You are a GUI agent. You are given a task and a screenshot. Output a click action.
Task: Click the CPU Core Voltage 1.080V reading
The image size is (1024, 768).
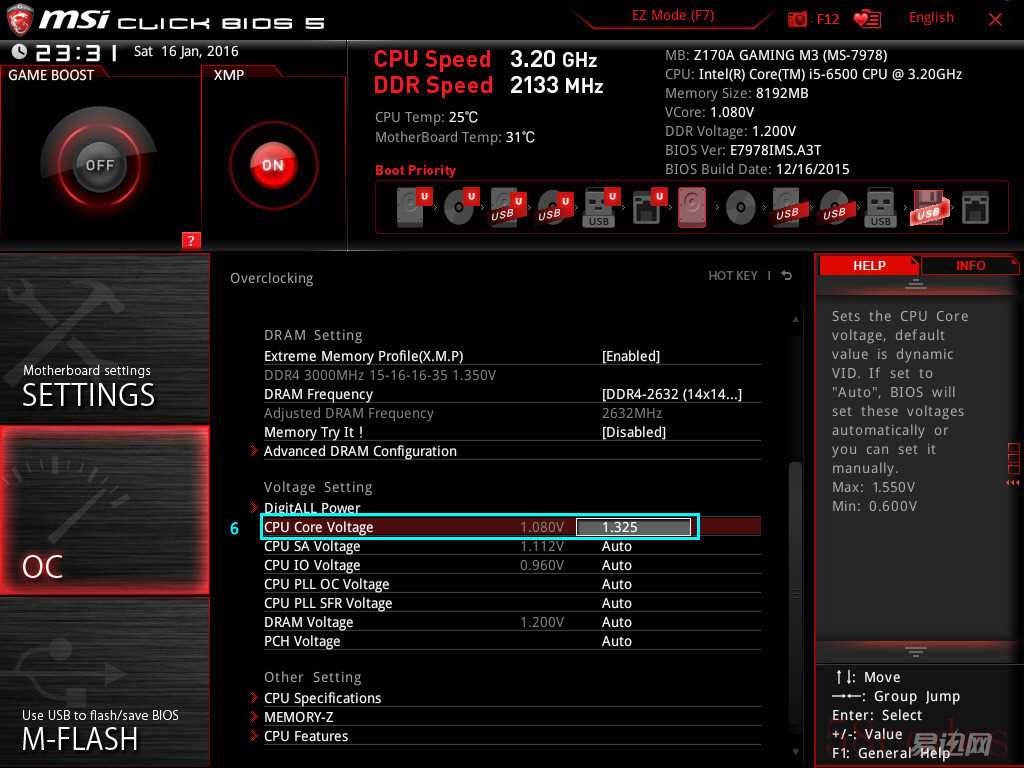[541, 527]
